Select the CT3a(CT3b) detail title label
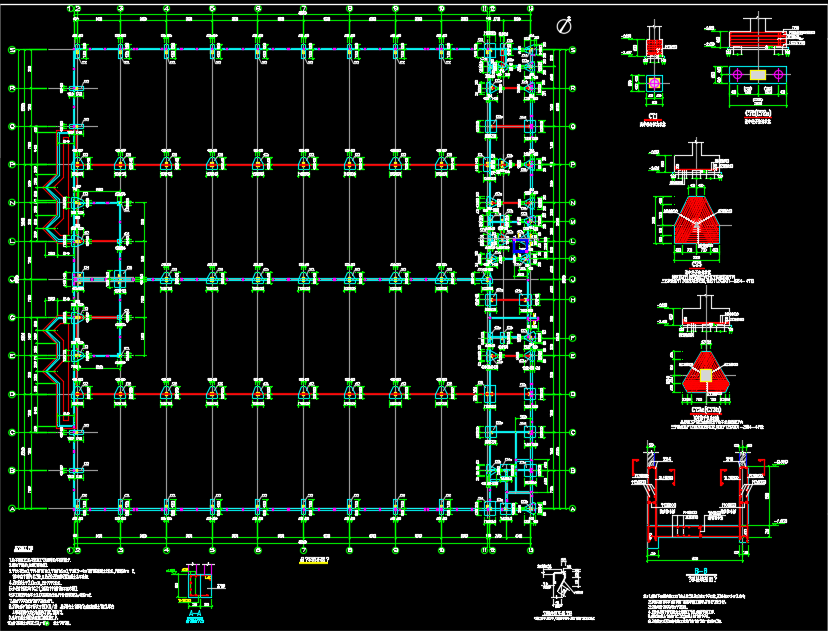This screenshot has width=828, height=632. (706, 410)
